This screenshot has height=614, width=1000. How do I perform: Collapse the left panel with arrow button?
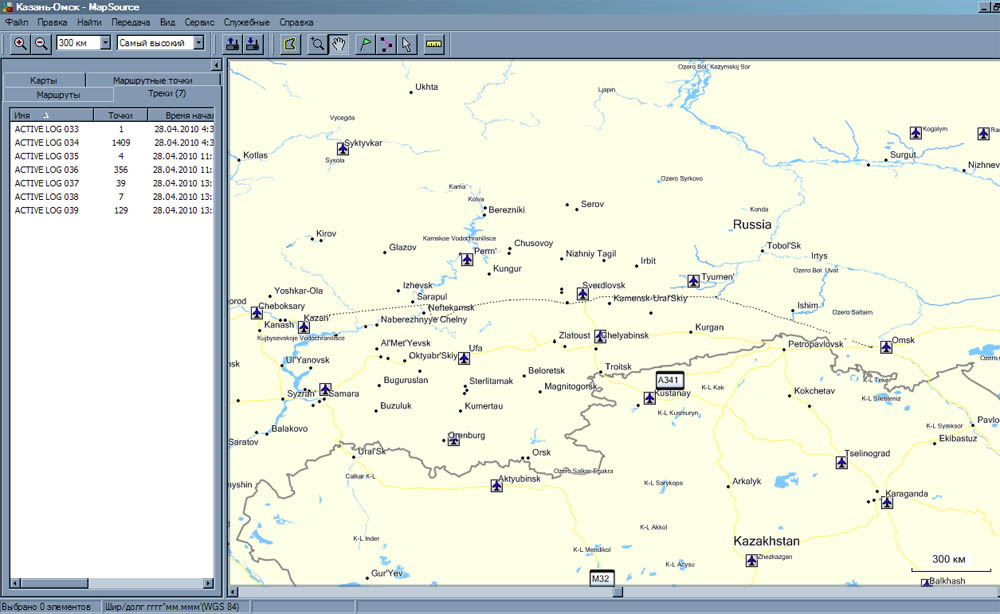click(x=216, y=66)
